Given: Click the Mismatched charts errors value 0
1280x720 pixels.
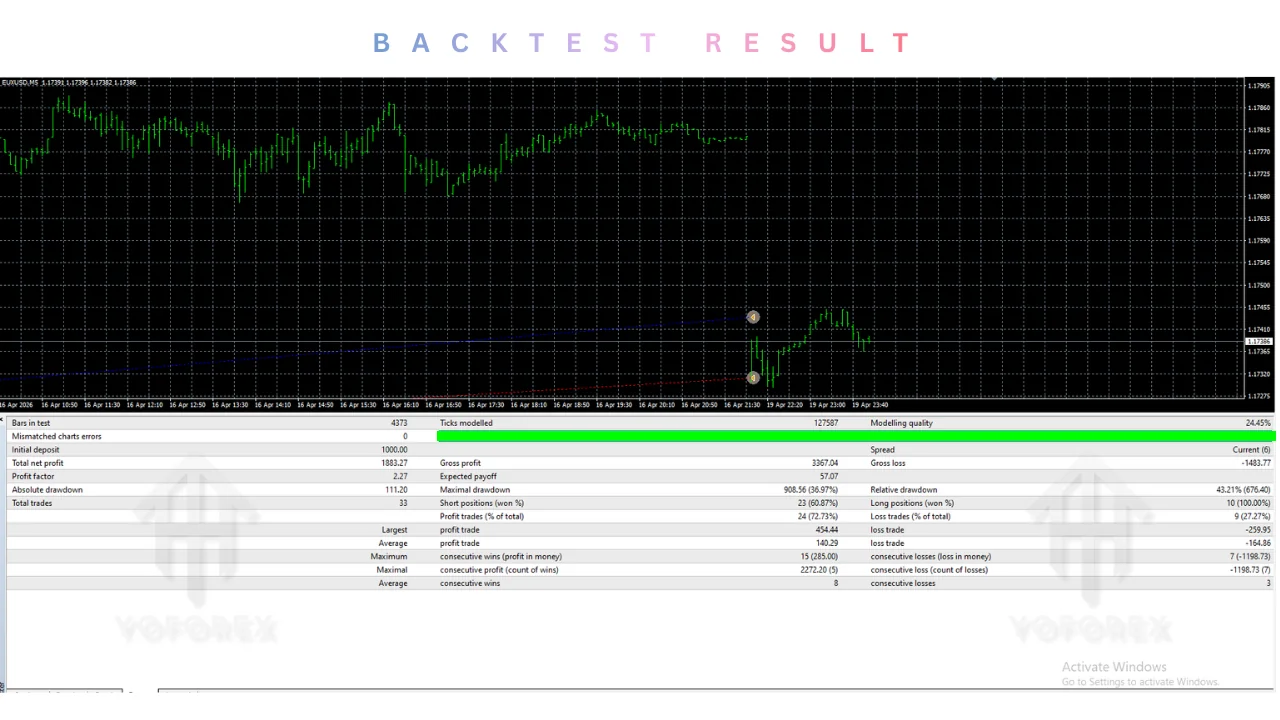Looking at the screenshot, I should [x=405, y=436].
